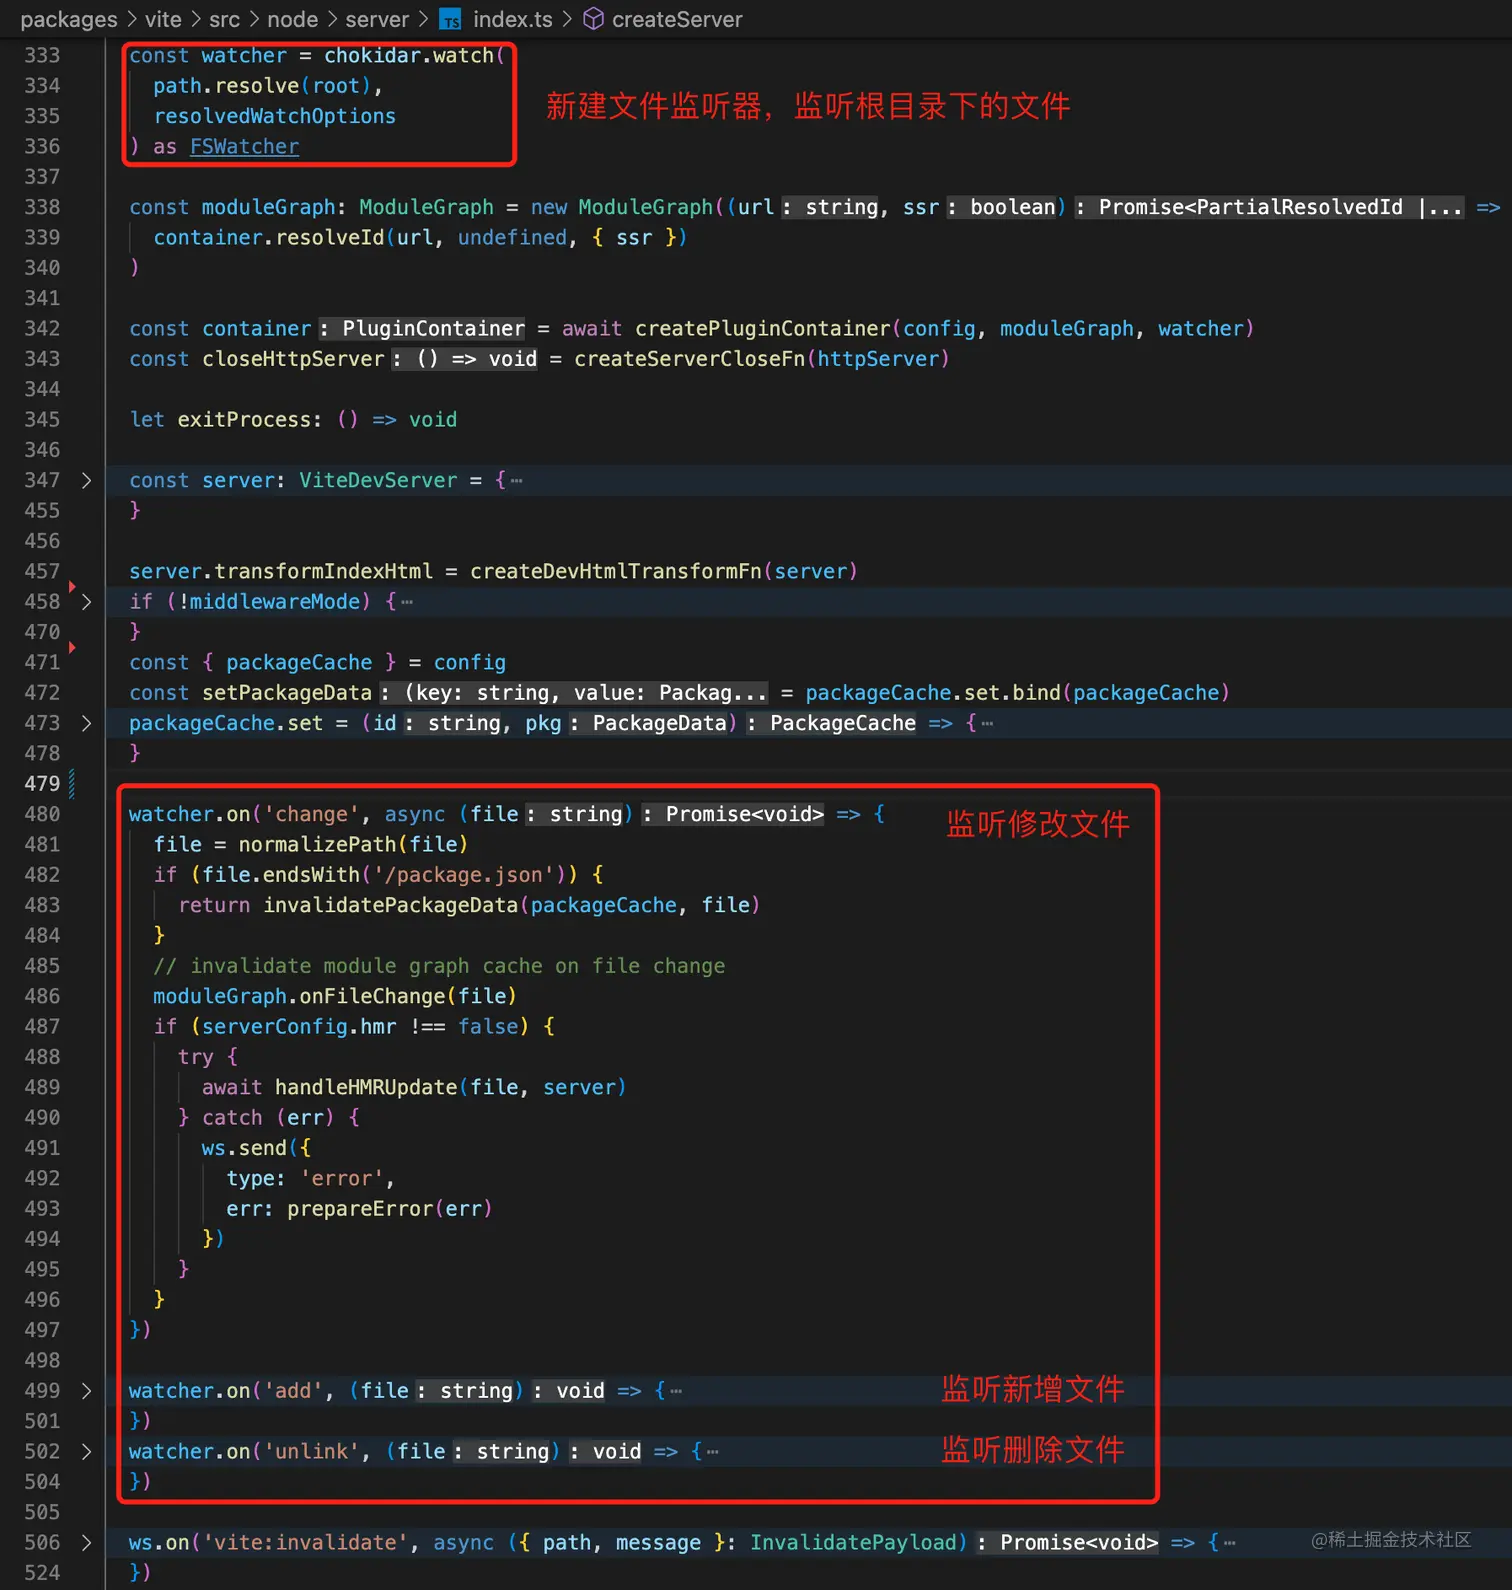The height and width of the screenshot is (1590, 1512).
Task: Click line number 479 in the gutter
Action: pos(42,784)
